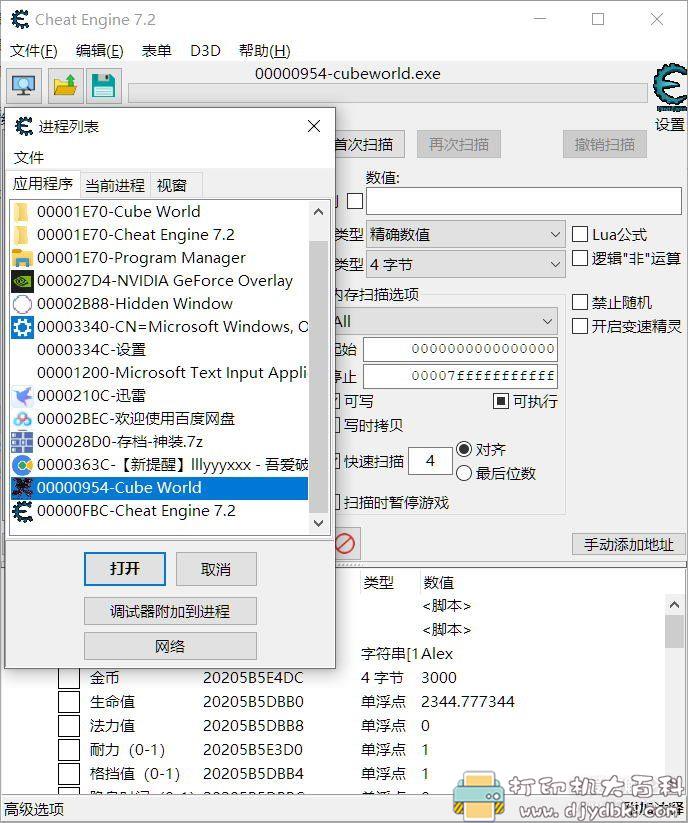The image size is (688, 823).
Task: Click the Cheat Engine logo above 设置
Action: 670,87
